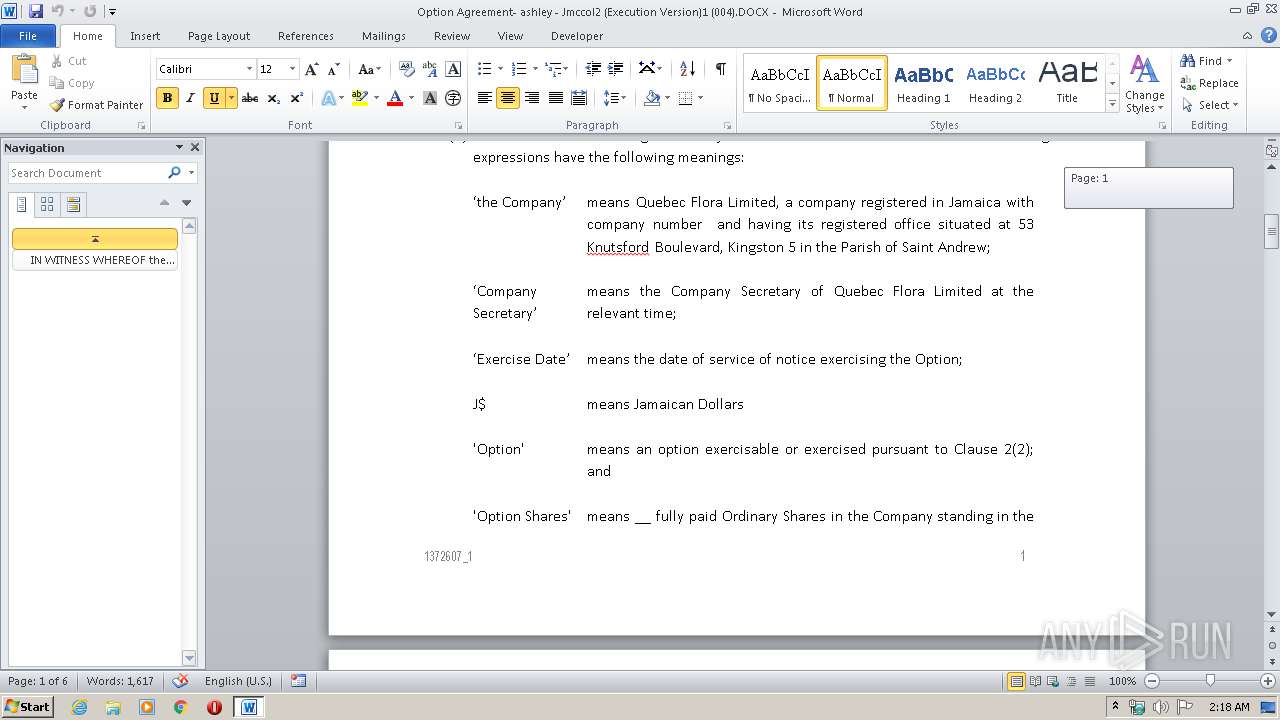Apply subscript formatting
The image size is (1280, 720).
[x=274, y=98]
